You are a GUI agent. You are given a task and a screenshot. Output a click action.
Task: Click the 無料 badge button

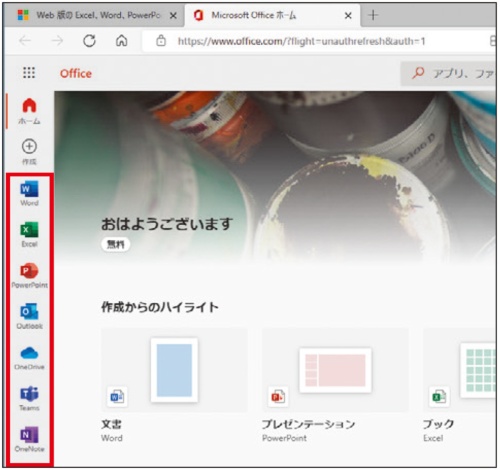pyautogui.click(x=115, y=244)
